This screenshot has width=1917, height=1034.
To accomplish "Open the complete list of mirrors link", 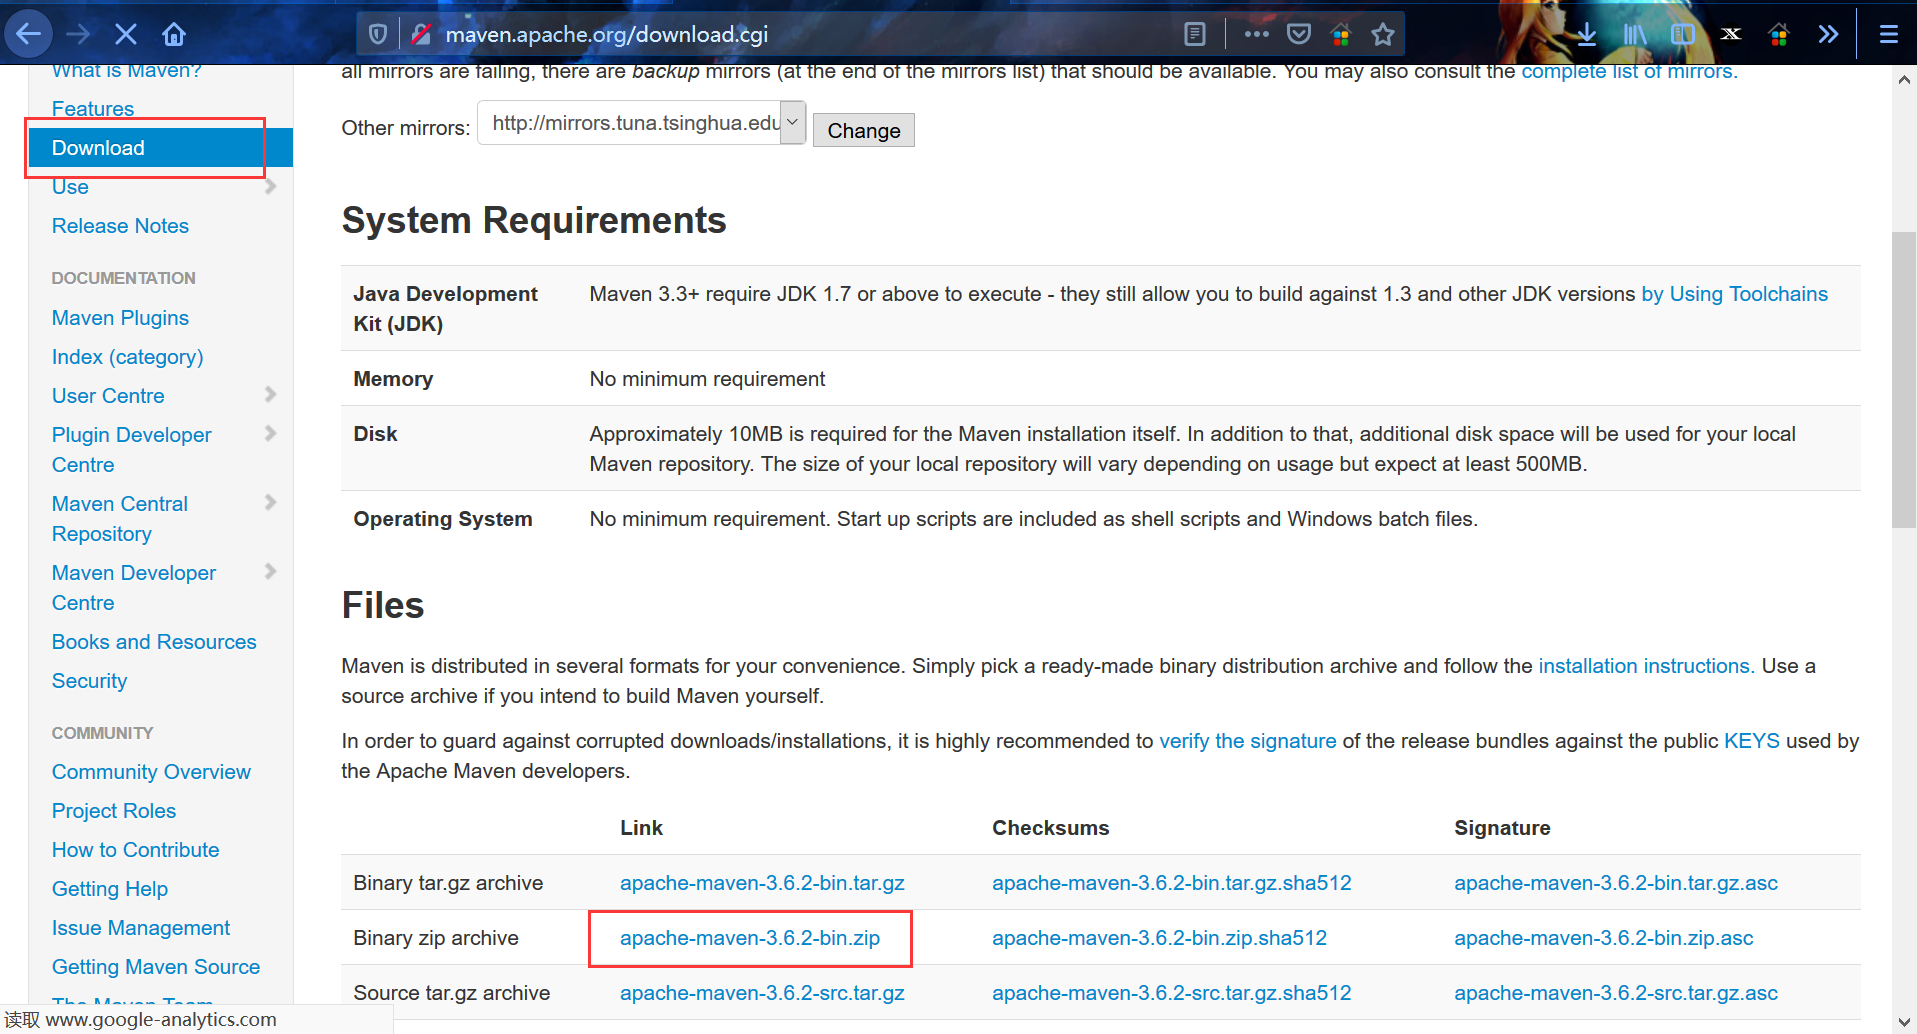I will coord(1629,72).
